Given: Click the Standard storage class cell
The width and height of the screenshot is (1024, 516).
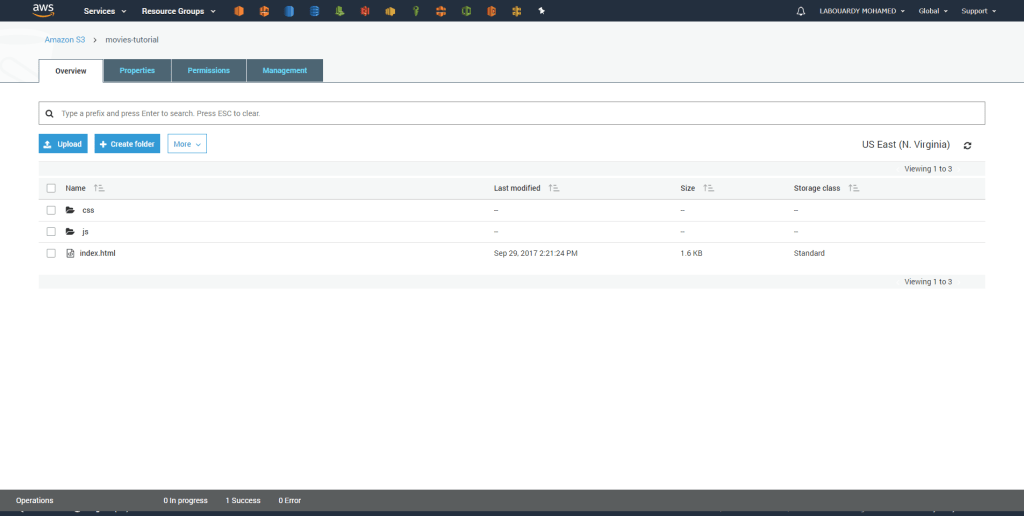Looking at the screenshot, I should click(x=809, y=253).
